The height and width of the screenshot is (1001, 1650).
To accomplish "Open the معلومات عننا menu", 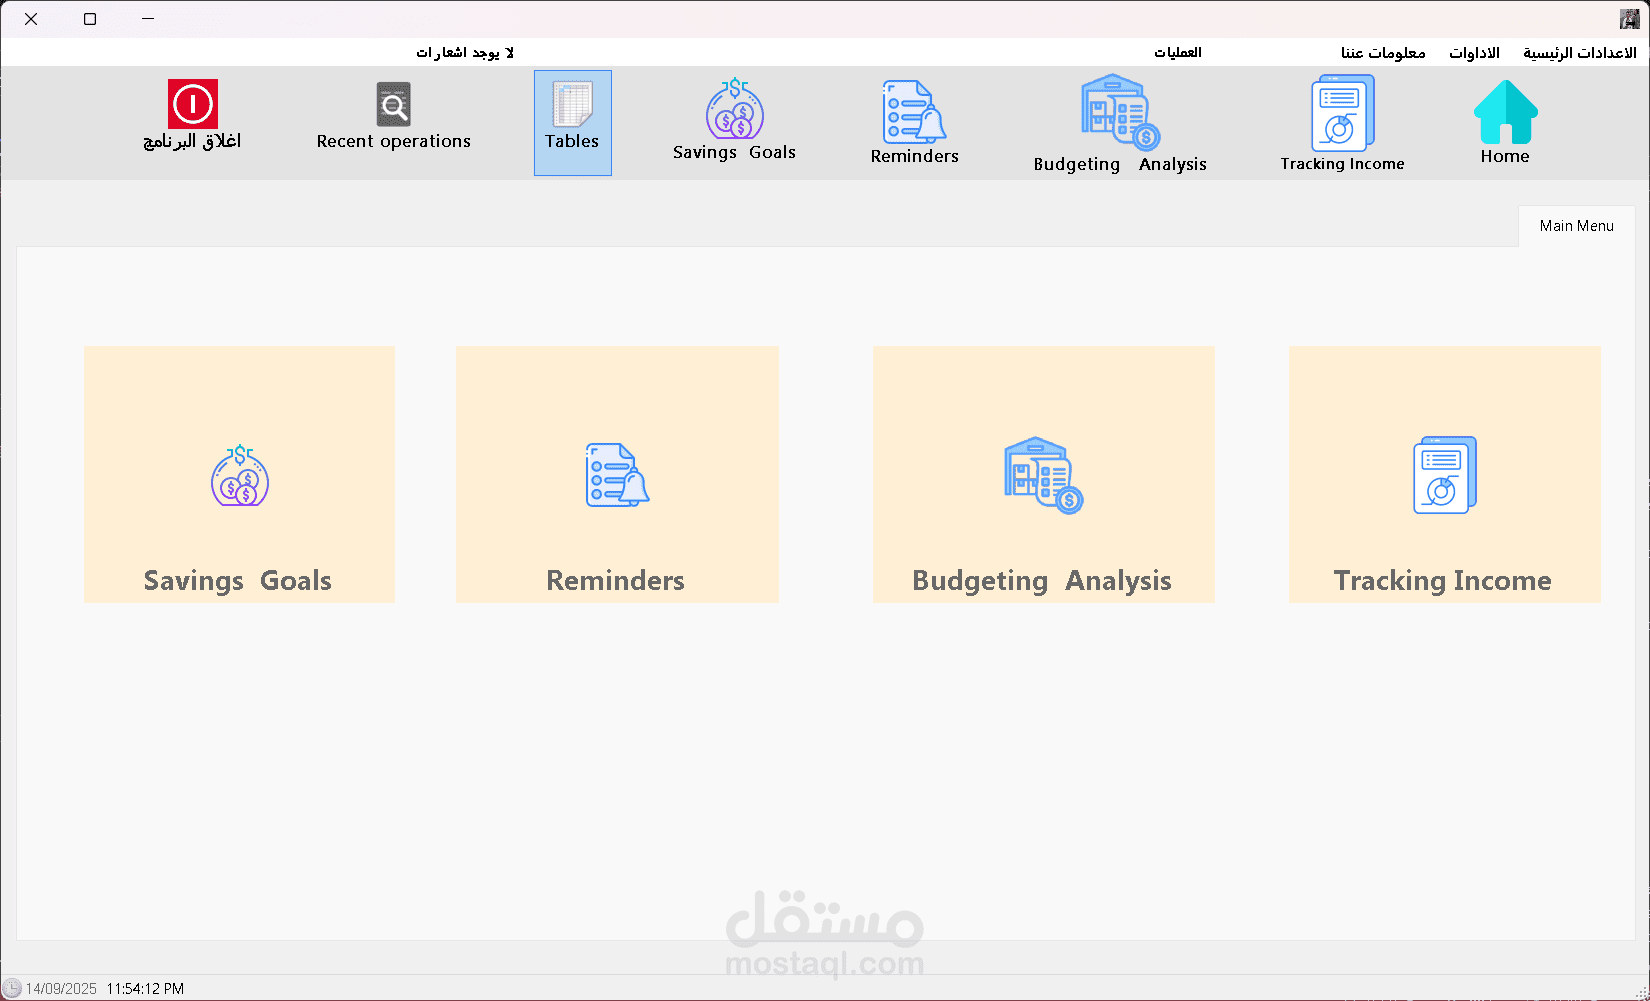I will click(x=1383, y=52).
